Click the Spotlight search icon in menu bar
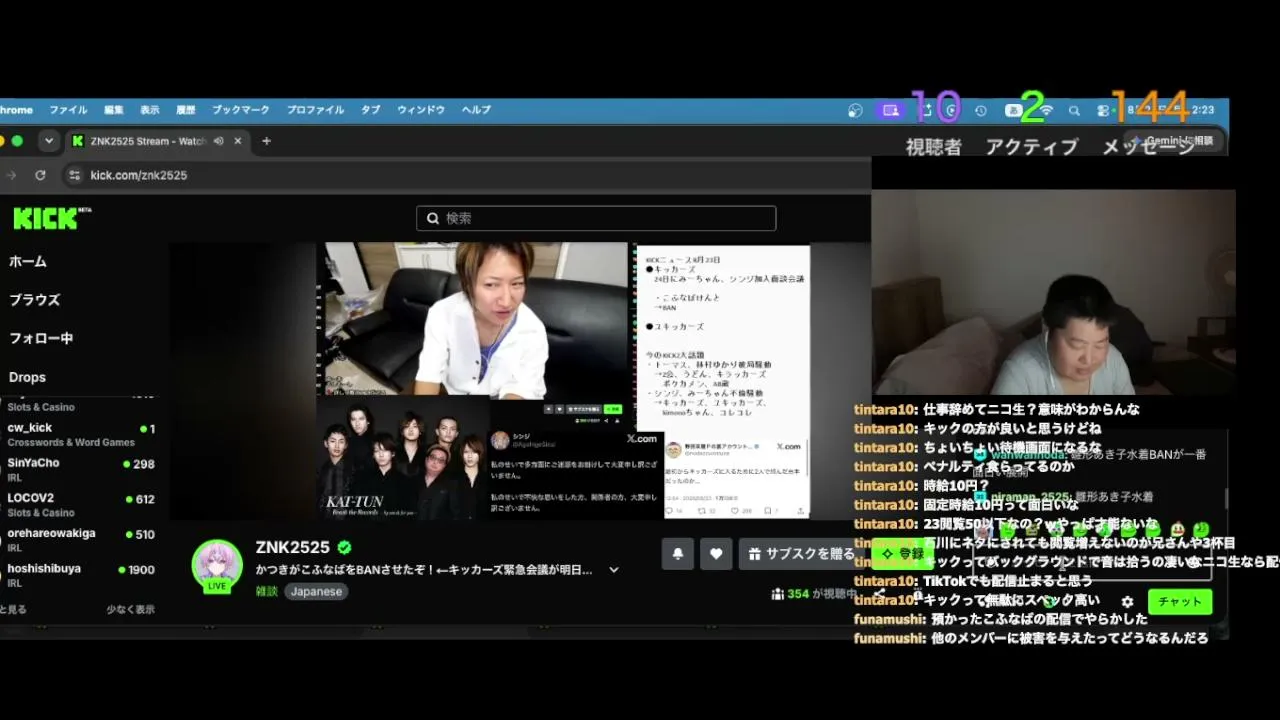The image size is (1280, 720). [1074, 111]
